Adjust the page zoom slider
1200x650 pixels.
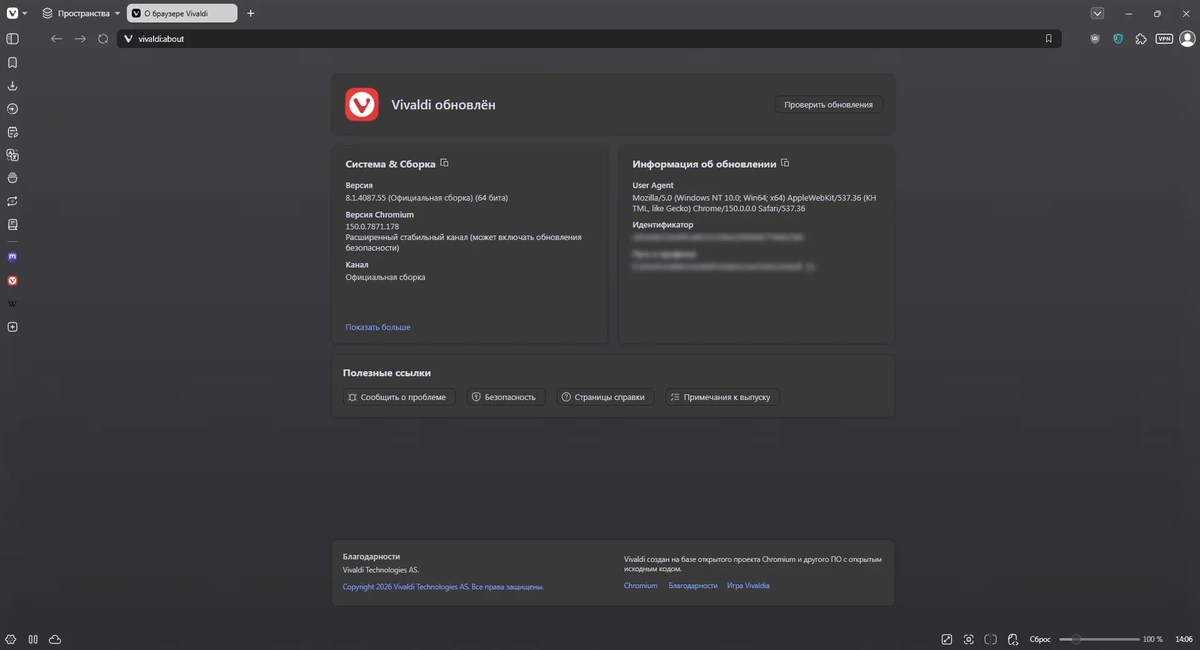click(x=1100, y=639)
